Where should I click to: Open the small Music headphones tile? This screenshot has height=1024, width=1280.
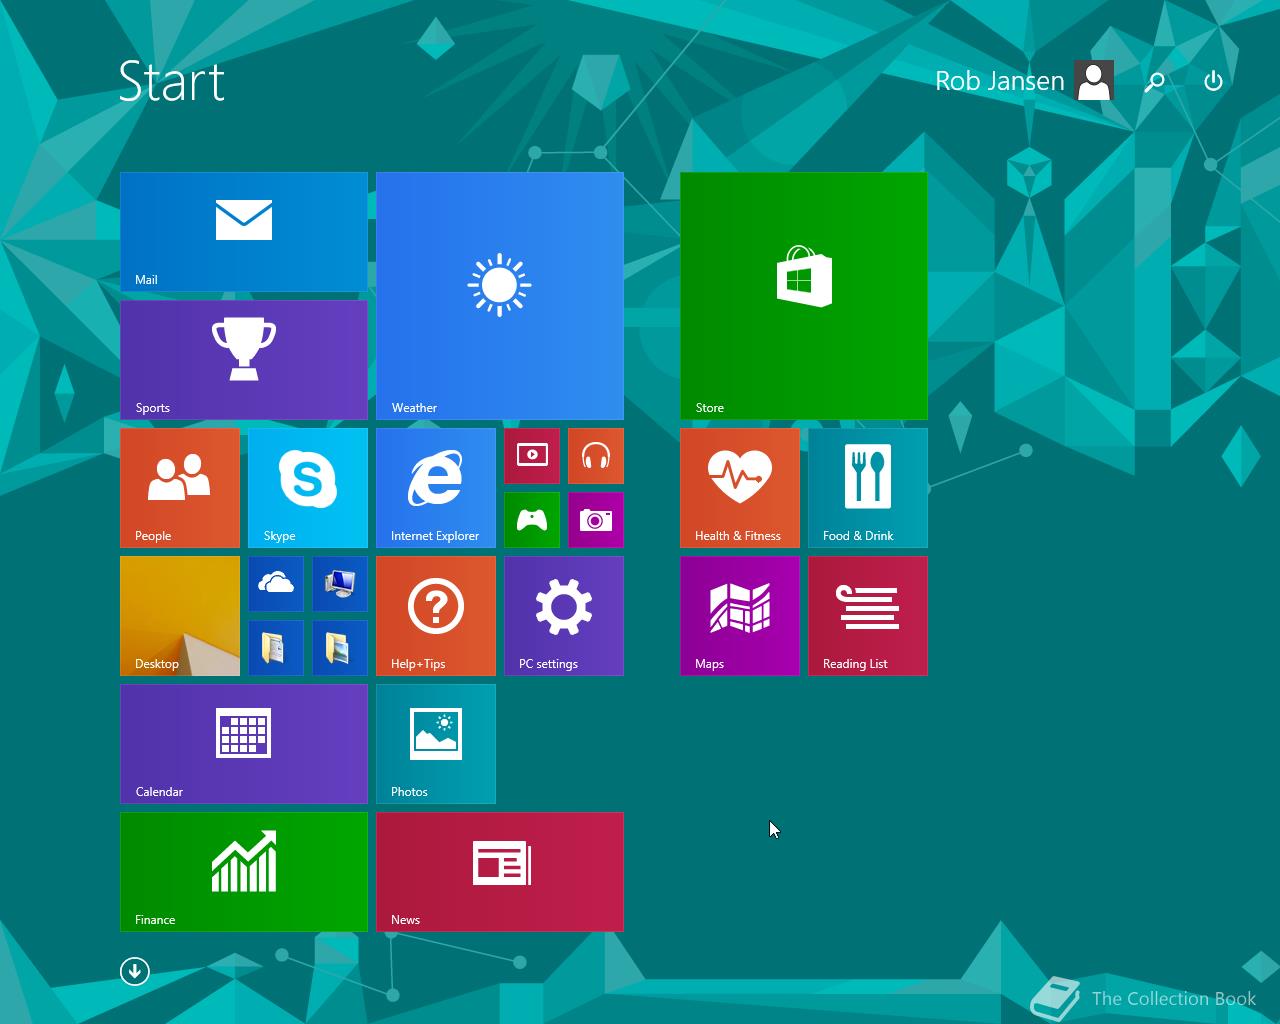click(596, 456)
